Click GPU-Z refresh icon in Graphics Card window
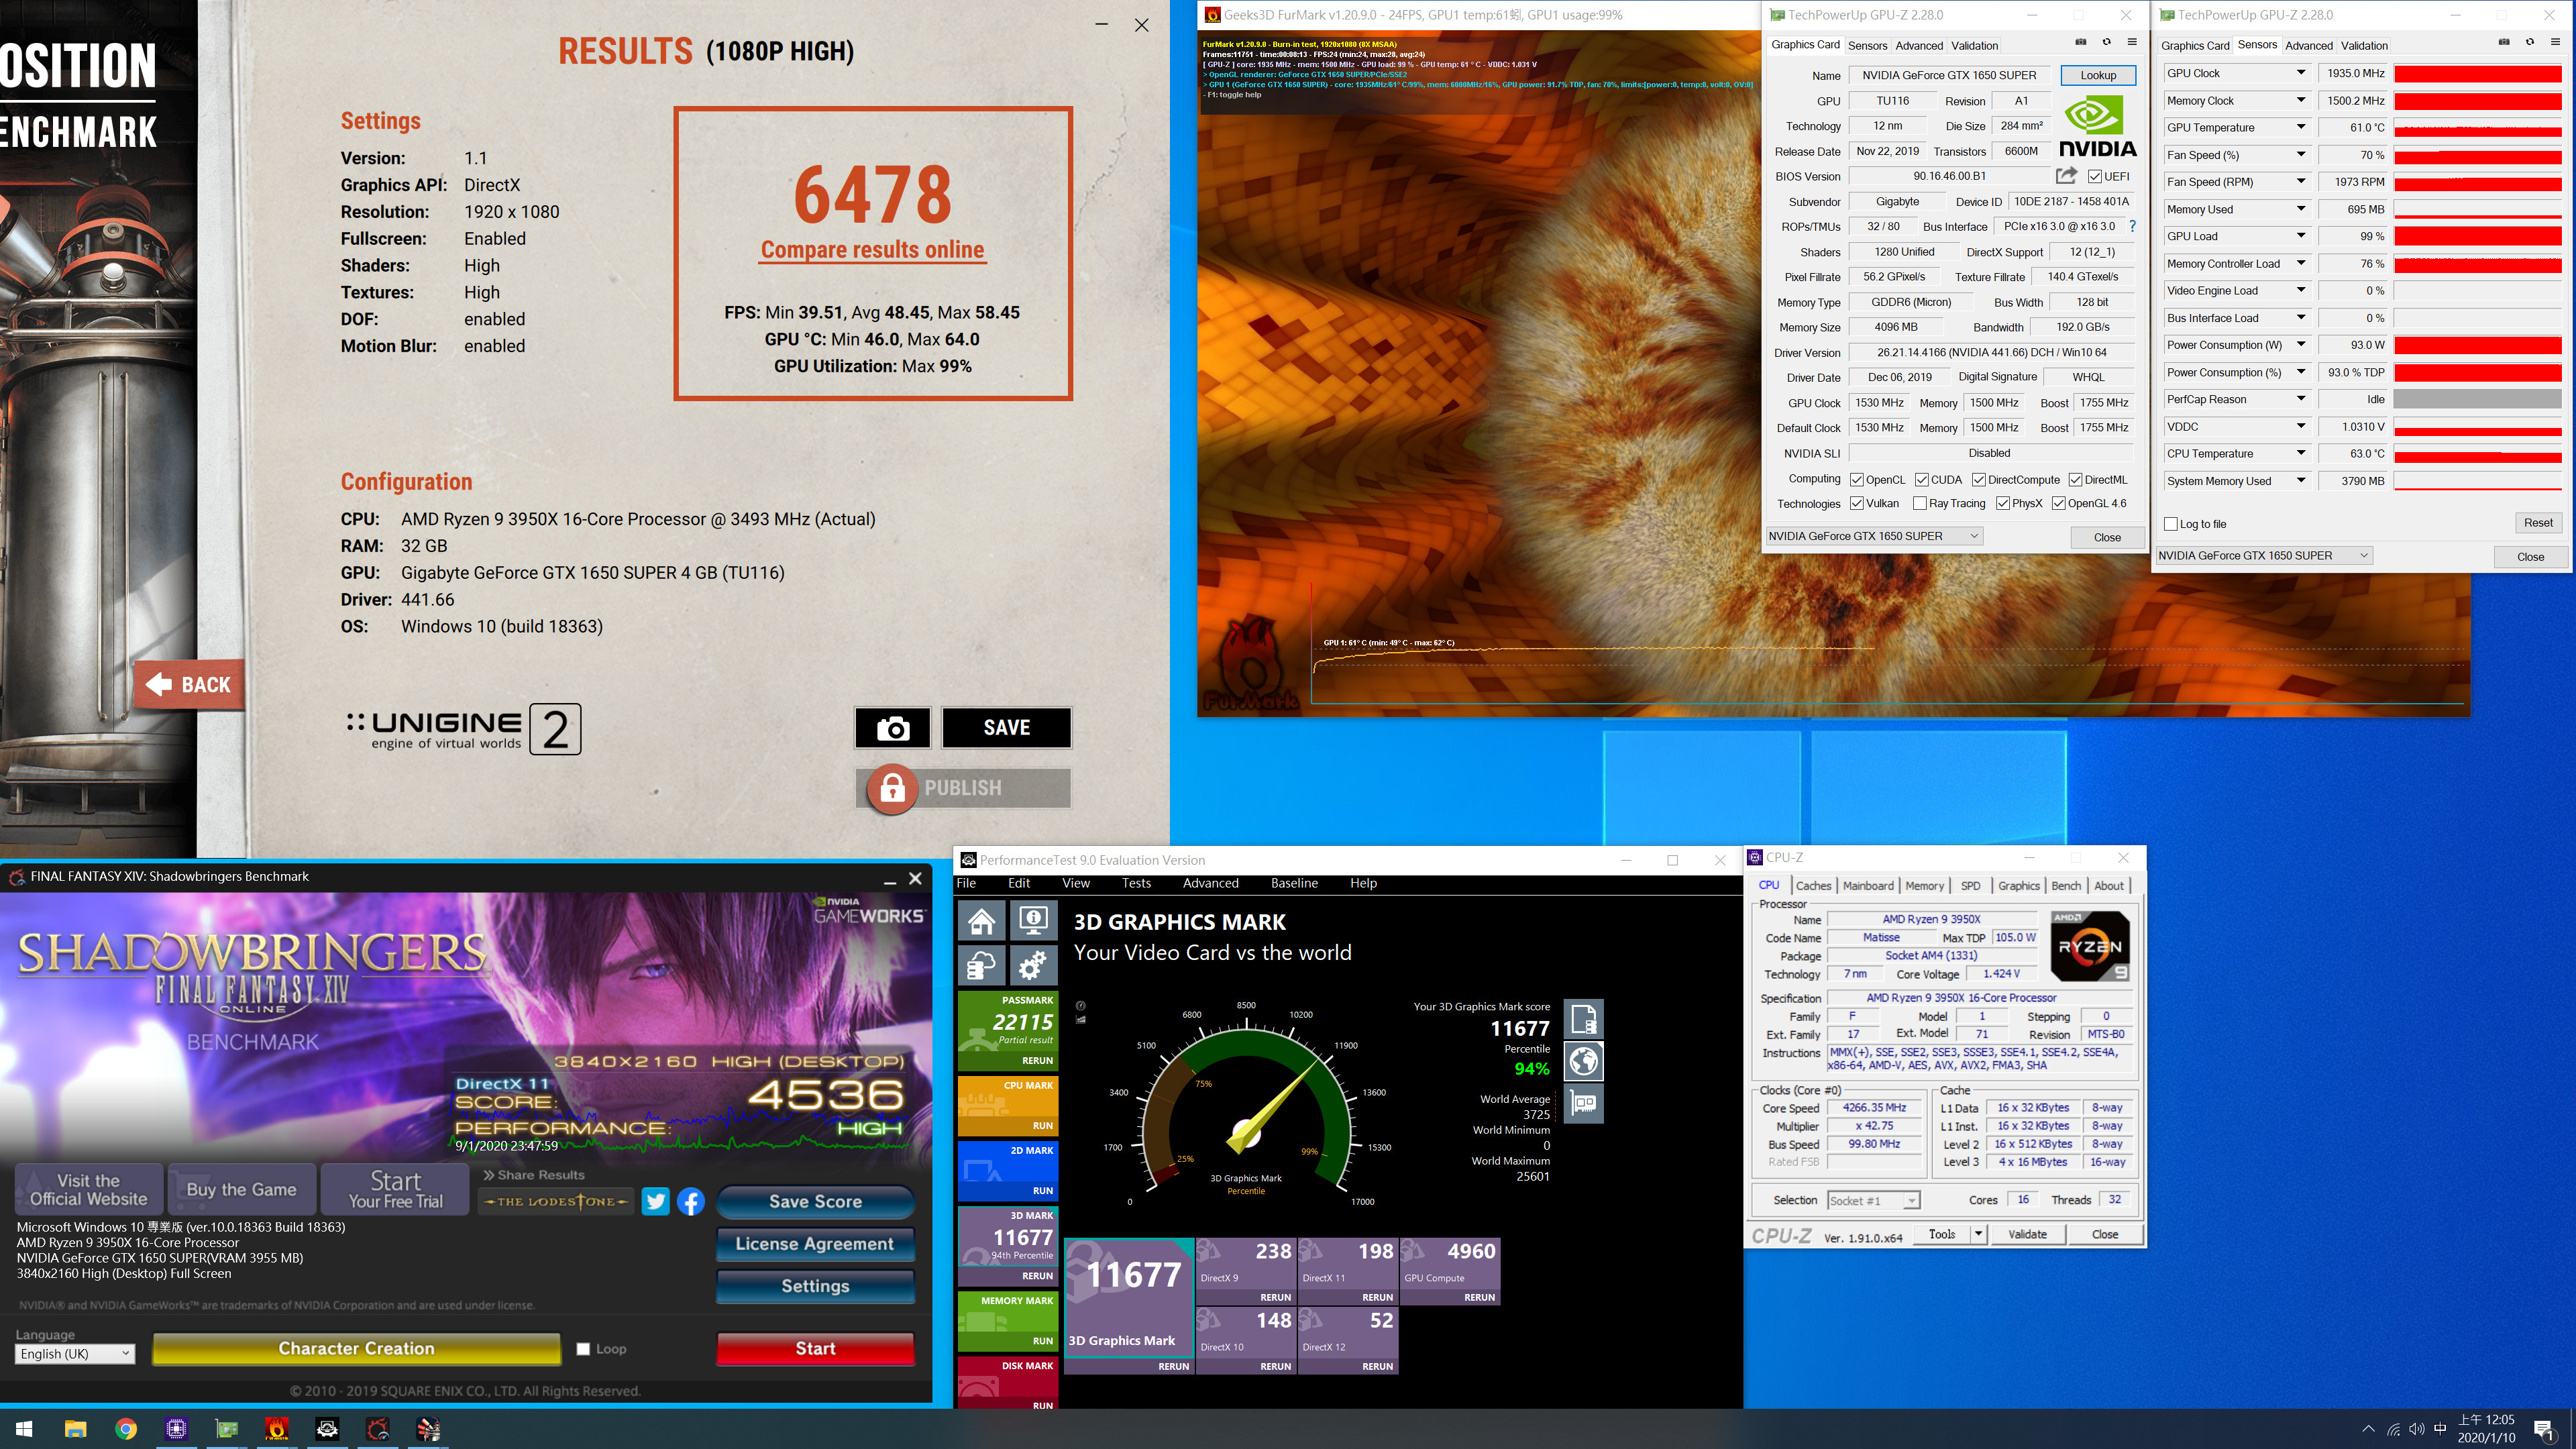Viewport: 2576px width, 1449px height. (x=2106, y=42)
